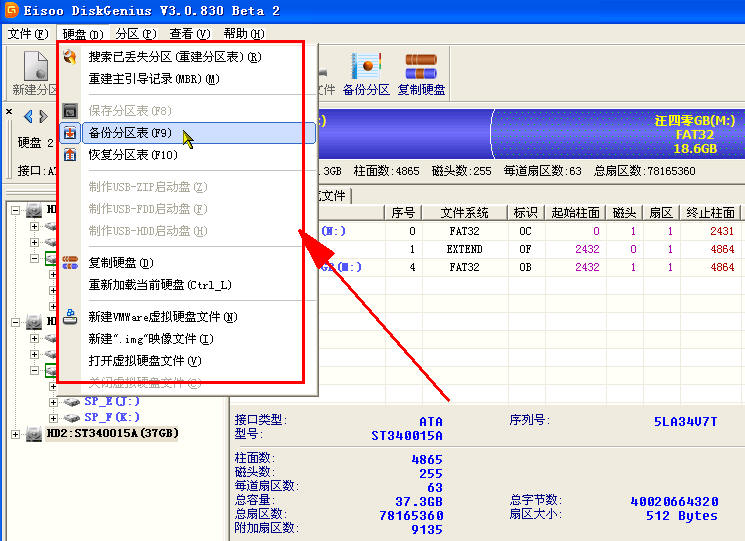This screenshot has height=541, width=745.
Task: Select the EXTEND partition row
Action: point(530,249)
